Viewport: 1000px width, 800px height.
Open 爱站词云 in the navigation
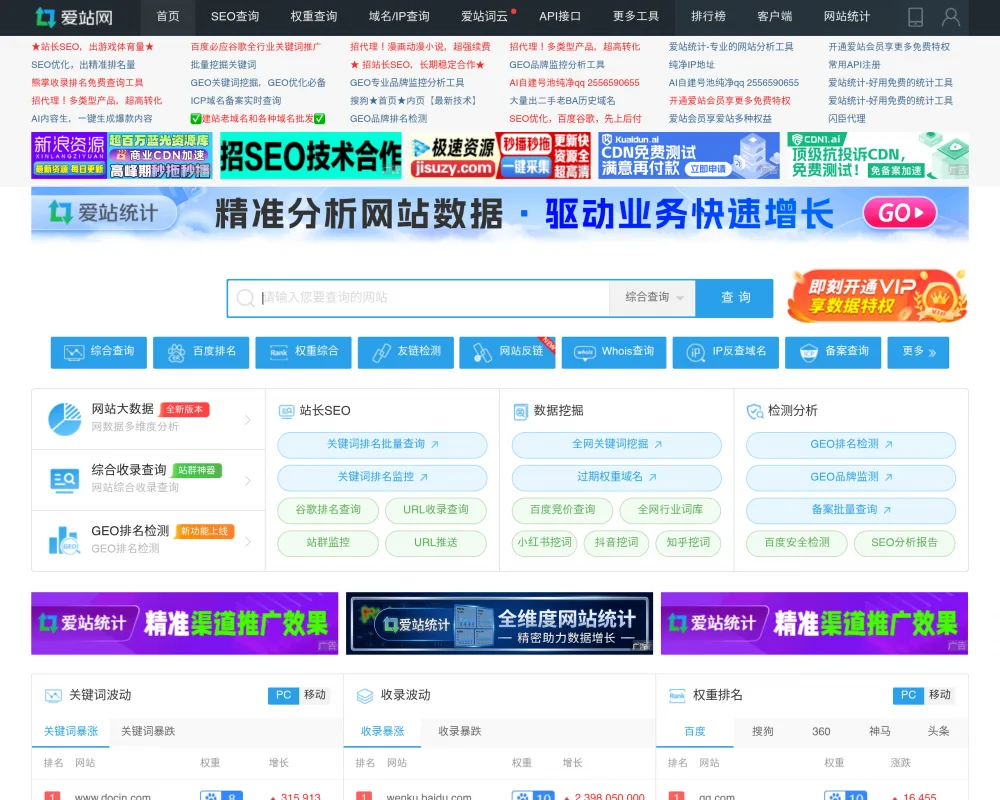click(x=485, y=17)
